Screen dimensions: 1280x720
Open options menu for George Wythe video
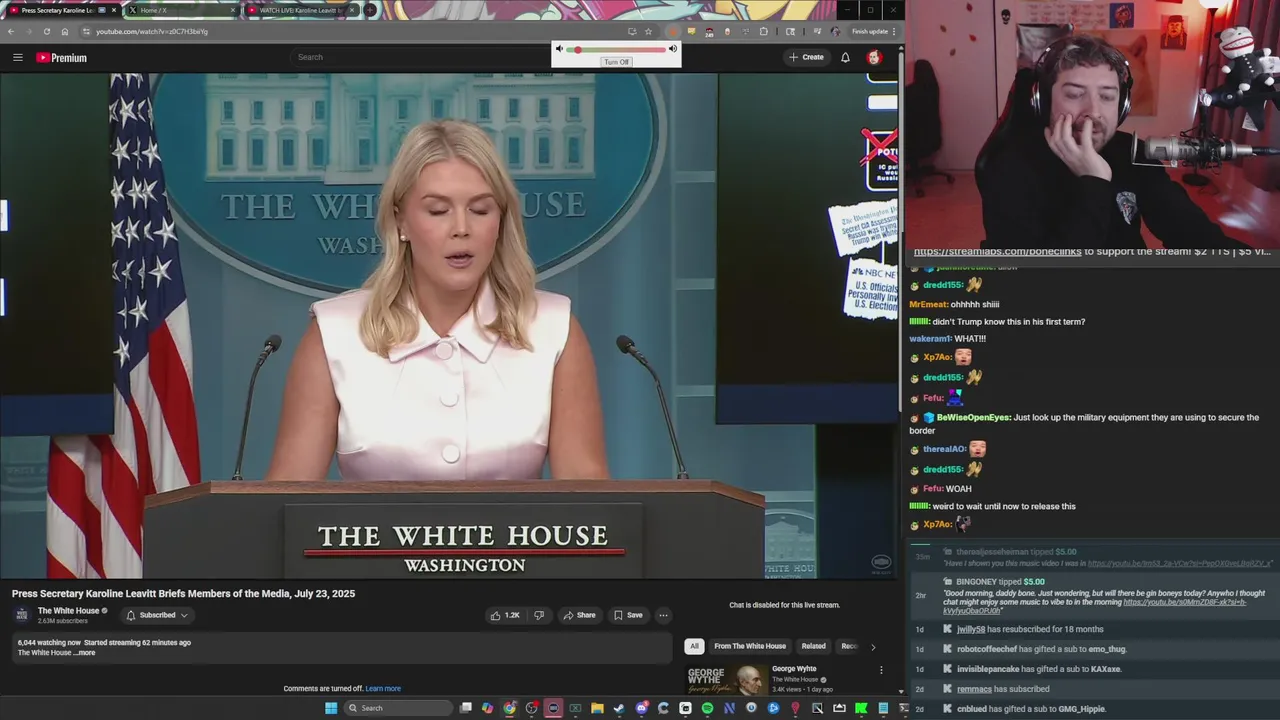[x=881, y=670]
